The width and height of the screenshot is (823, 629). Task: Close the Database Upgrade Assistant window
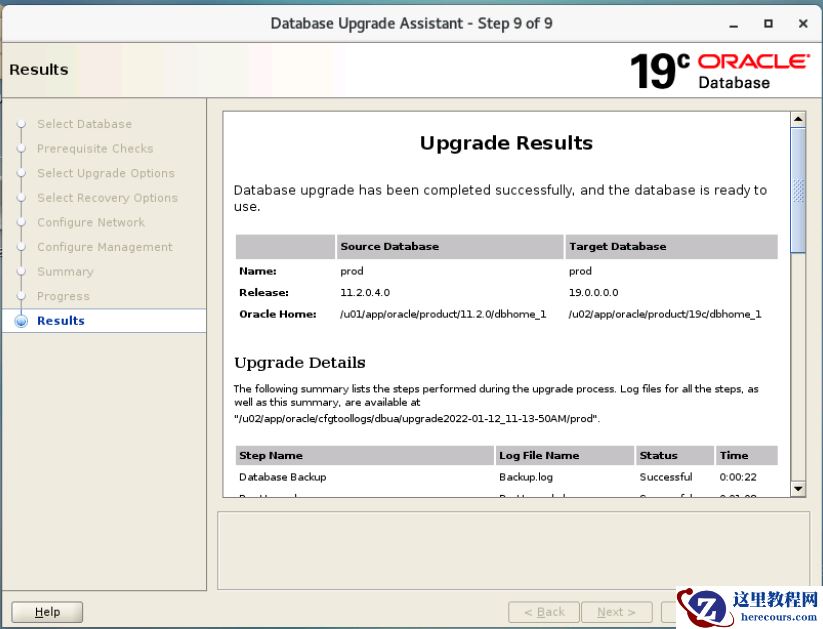(803, 24)
